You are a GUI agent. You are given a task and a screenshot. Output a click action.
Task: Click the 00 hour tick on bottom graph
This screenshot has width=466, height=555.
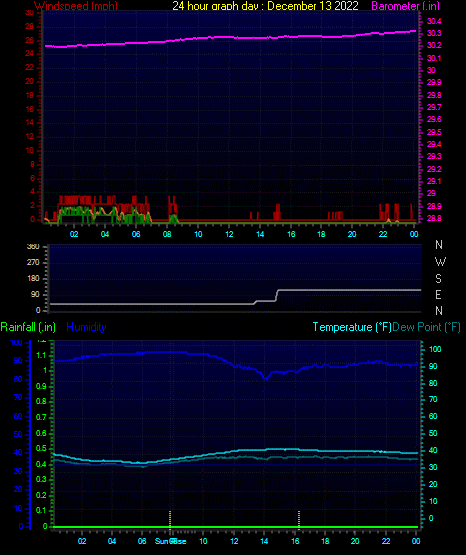click(x=416, y=541)
